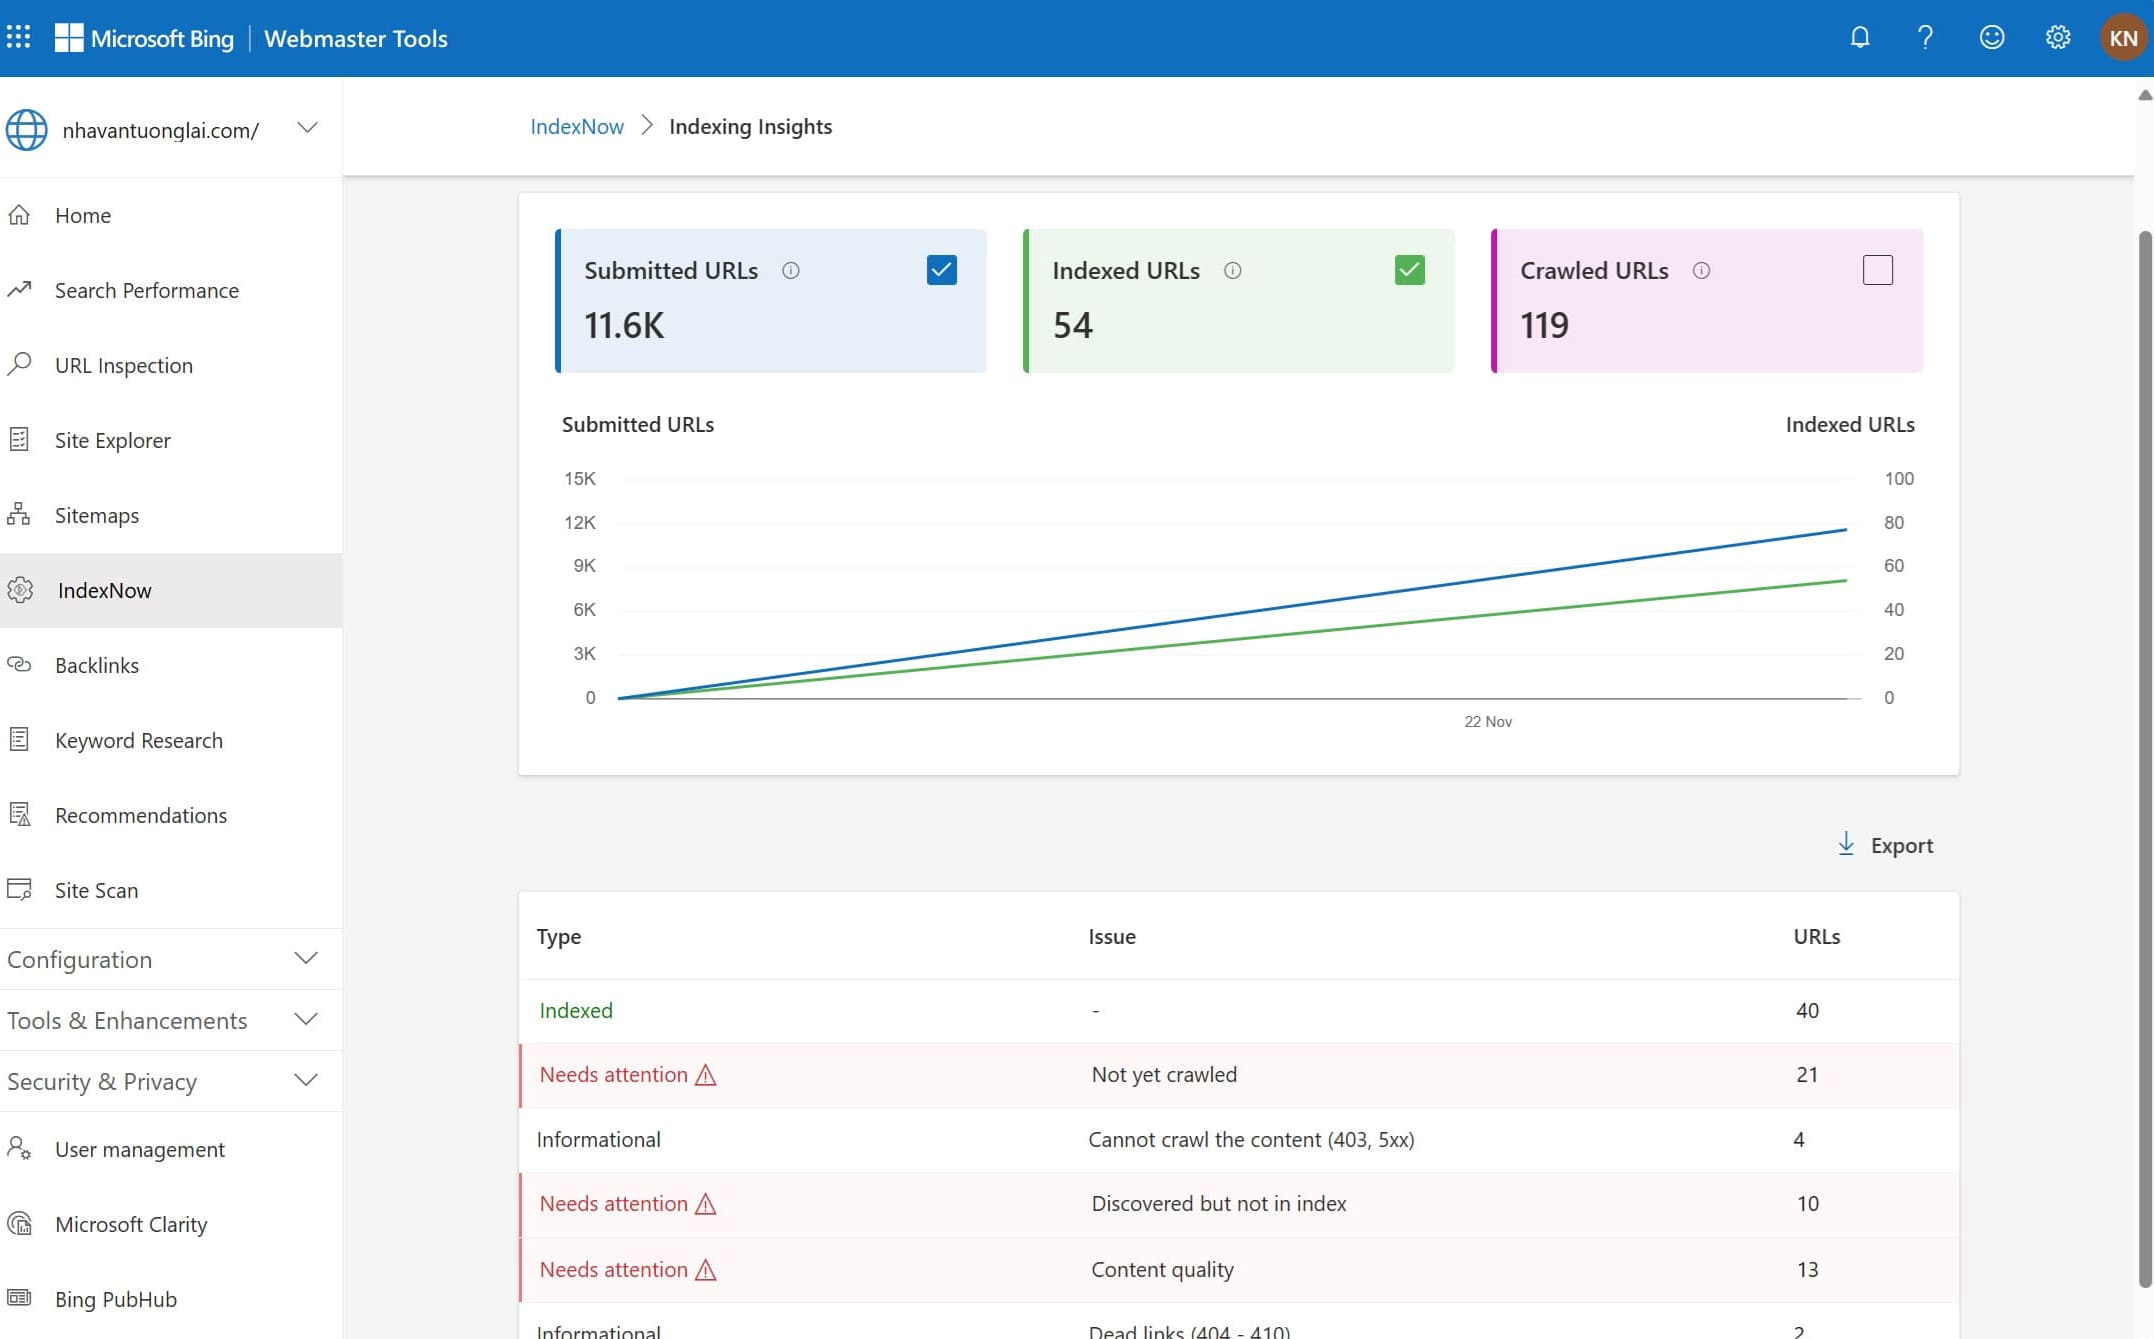Uncheck the Submitted URLs checkbox
The width and height of the screenshot is (2154, 1339).
point(941,270)
